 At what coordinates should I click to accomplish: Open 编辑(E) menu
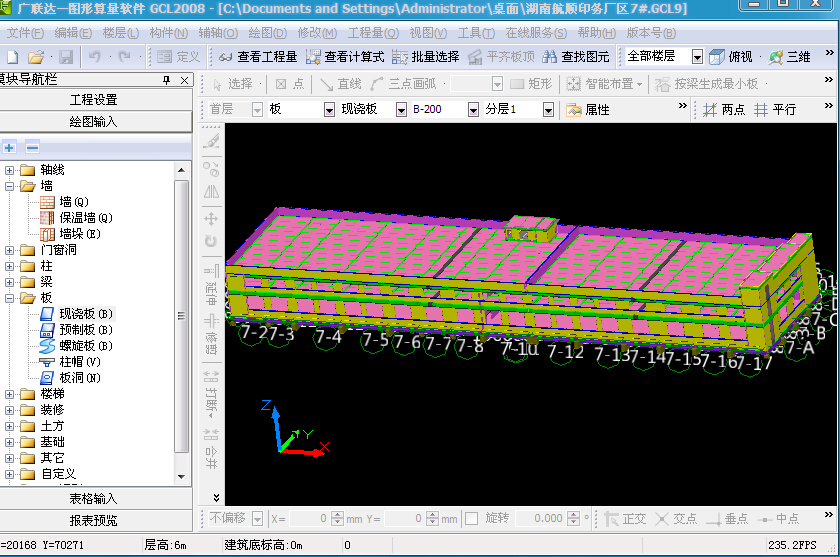click(x=73, y=33)
